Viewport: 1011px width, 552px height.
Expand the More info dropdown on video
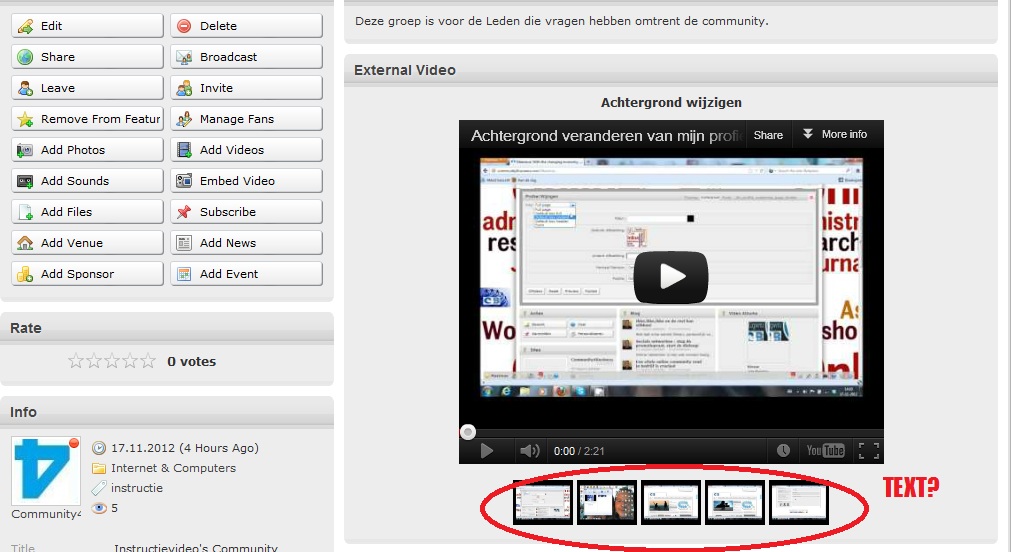tap(833, 135)
